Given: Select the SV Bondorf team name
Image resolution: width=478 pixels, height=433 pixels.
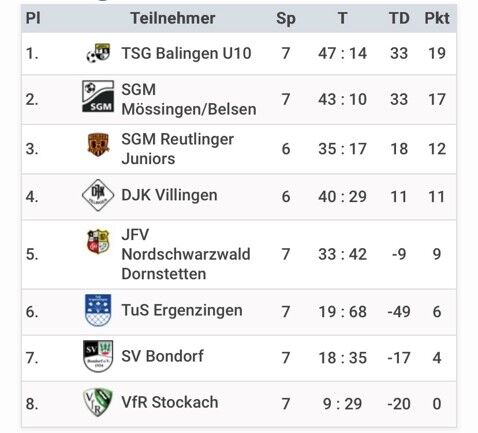Looking at the screenshot, I should (162, 356).
